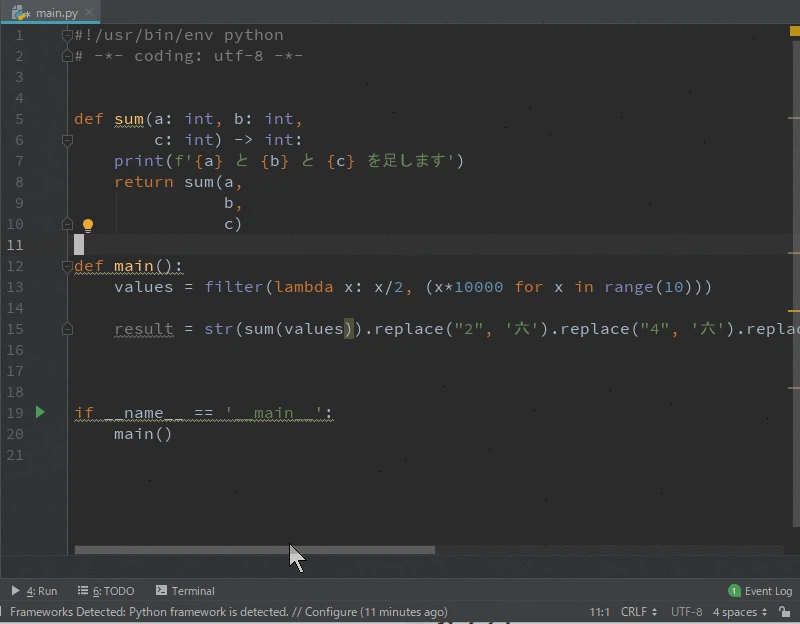Click the yellow inspection indicator at top right
This screenshot has height=624, width=800.
pos(794,31)
